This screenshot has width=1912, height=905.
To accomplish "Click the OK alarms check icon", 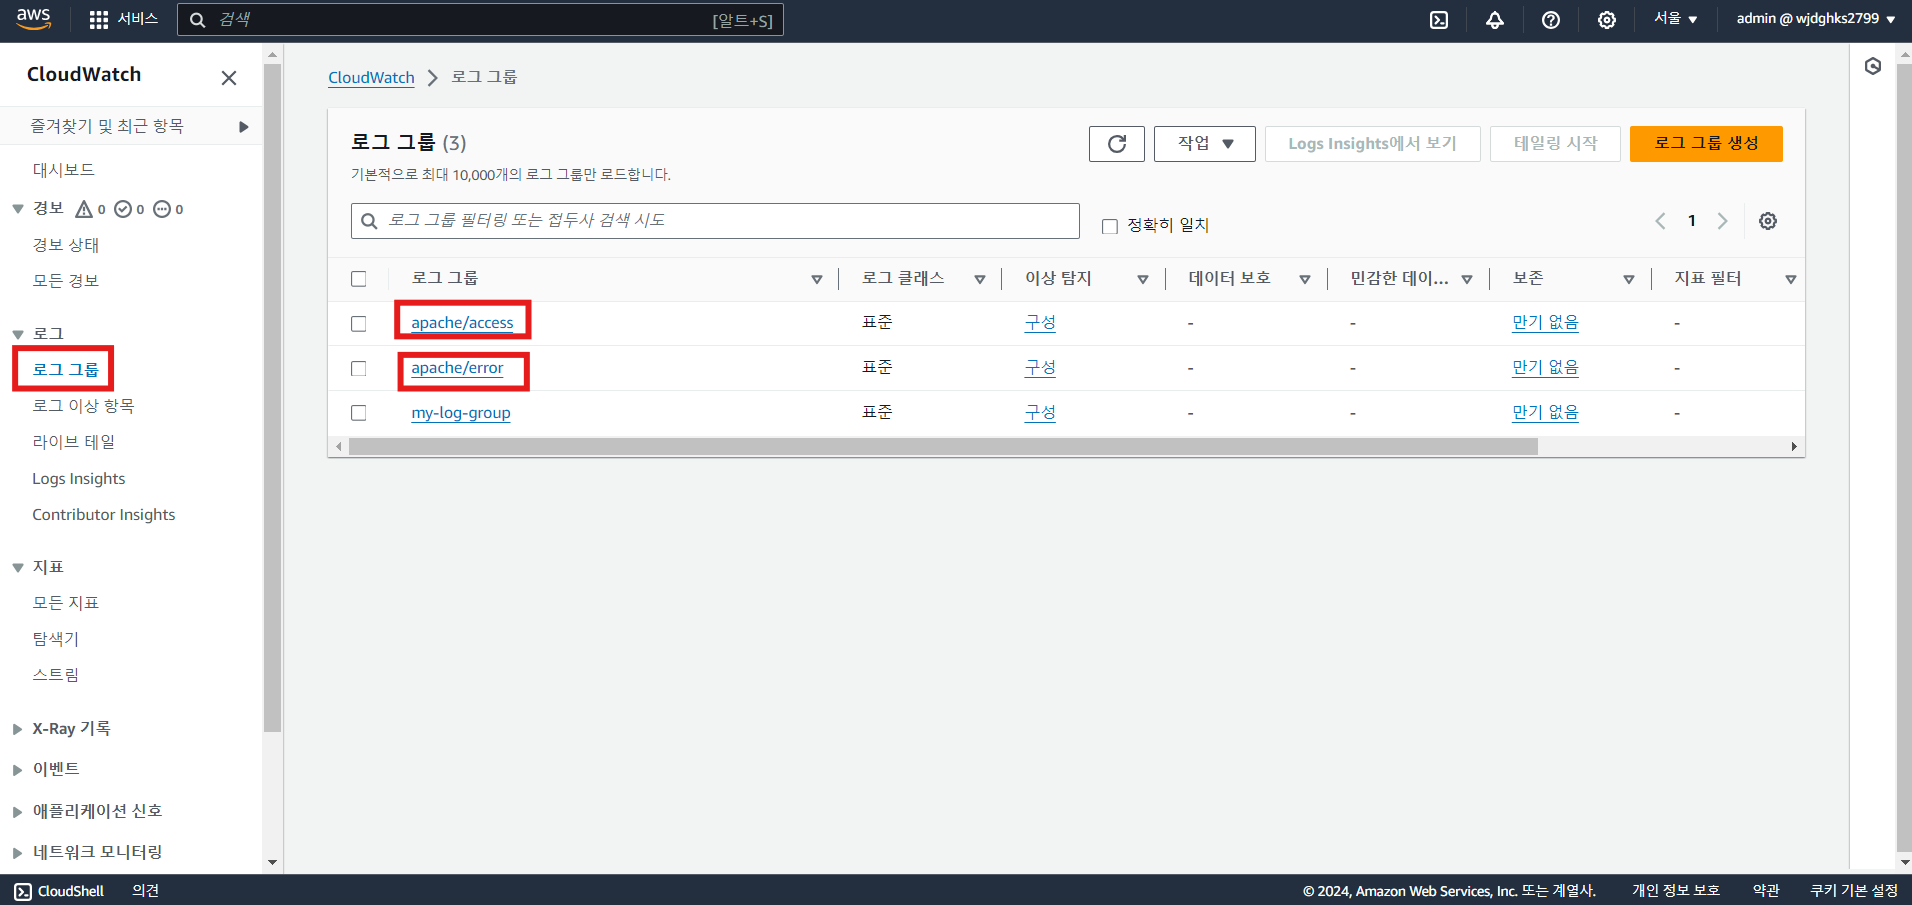I will coord(123,209).
